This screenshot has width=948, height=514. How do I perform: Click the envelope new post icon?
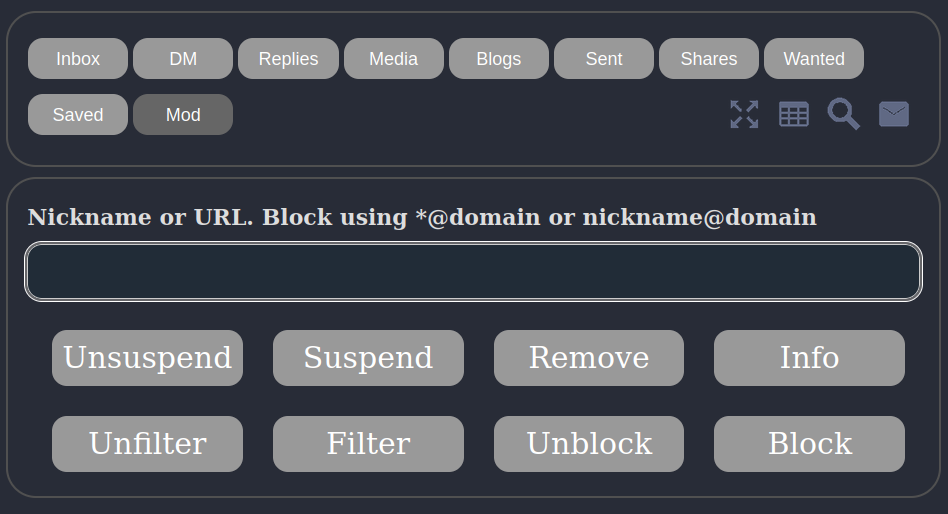point(894,114)
